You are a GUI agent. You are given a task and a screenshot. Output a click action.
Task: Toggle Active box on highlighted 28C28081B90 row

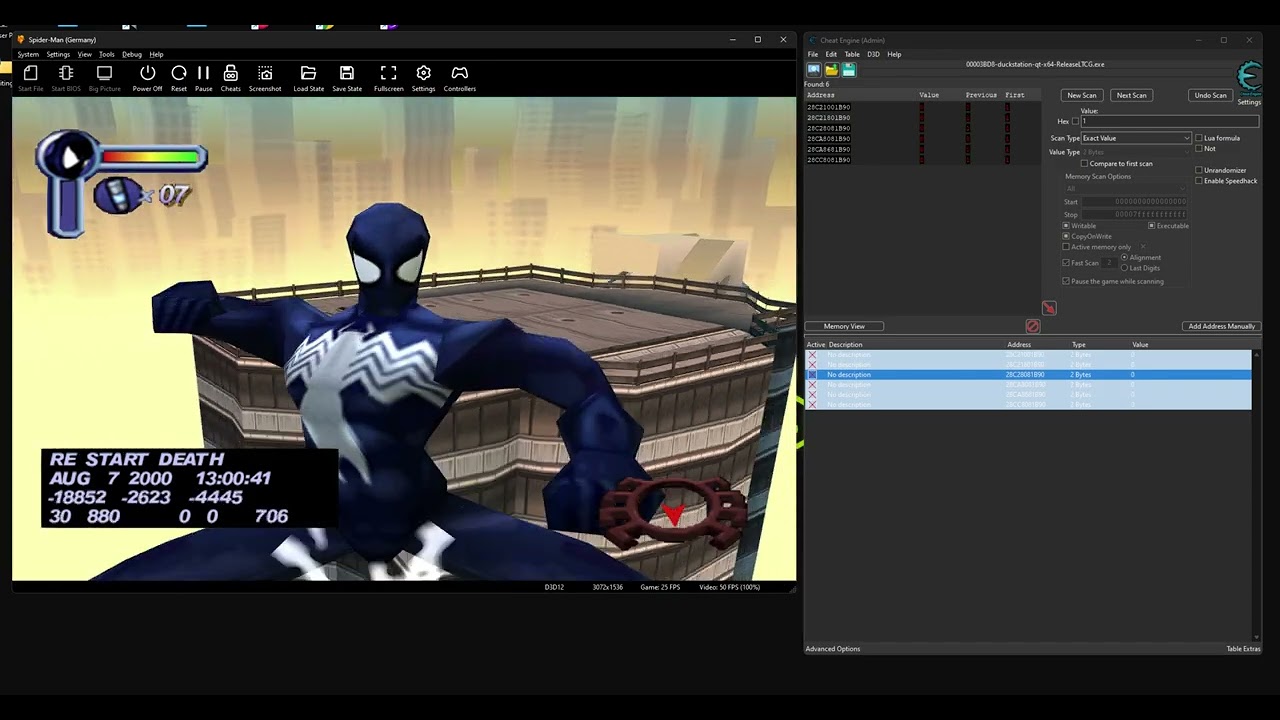812,375
